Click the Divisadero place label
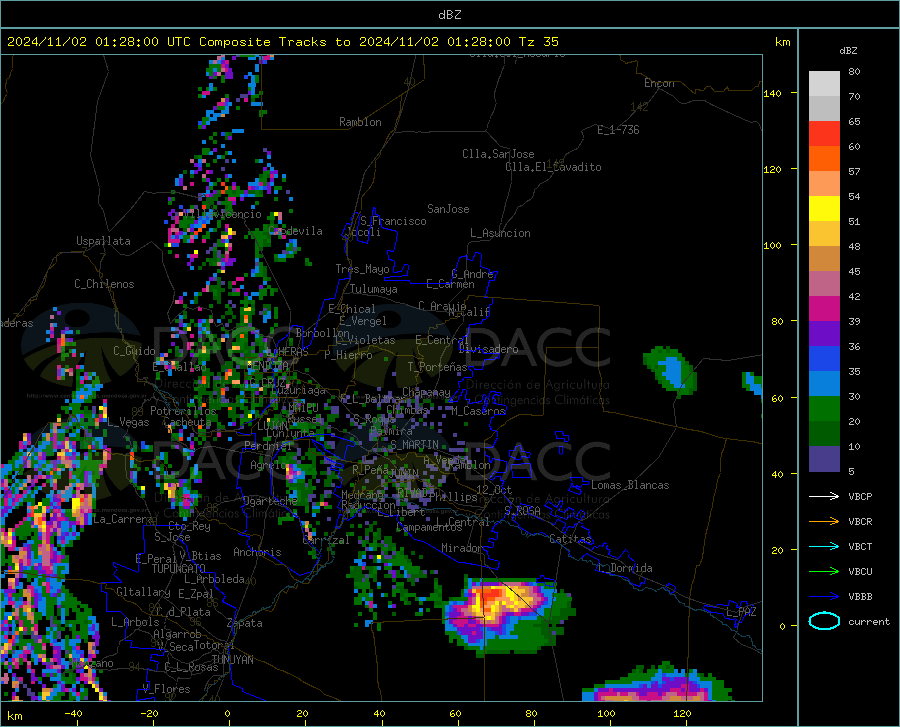Image resolution: width=900 pixels, height=727 pixels. click(x=488, y=349)
